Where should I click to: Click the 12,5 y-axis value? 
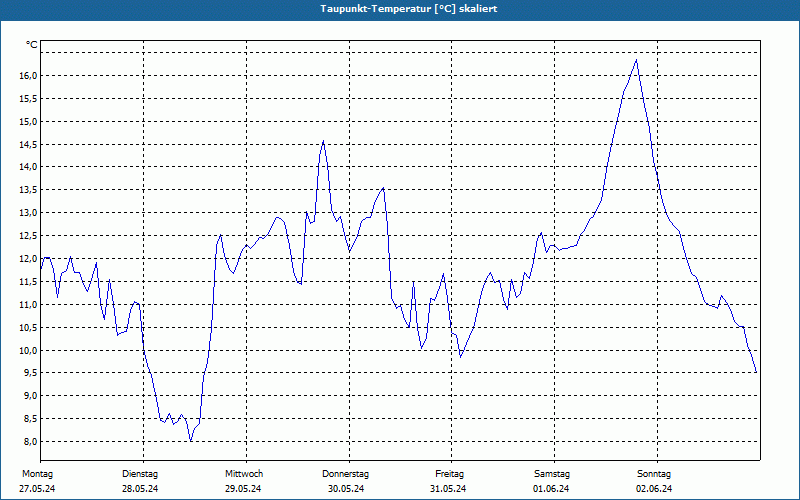(x=28, y=236)
